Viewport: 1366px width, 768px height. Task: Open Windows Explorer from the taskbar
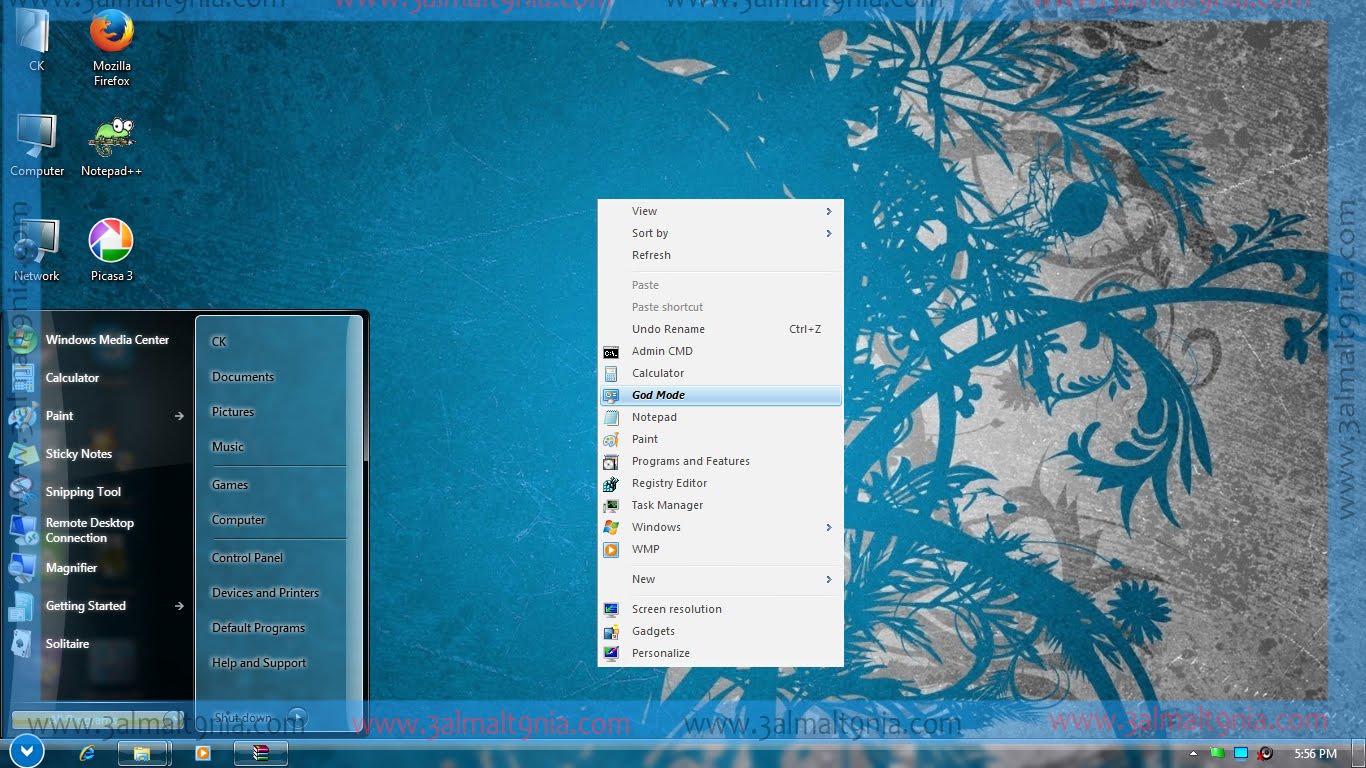pyautogui.click(x=144, y=753)
